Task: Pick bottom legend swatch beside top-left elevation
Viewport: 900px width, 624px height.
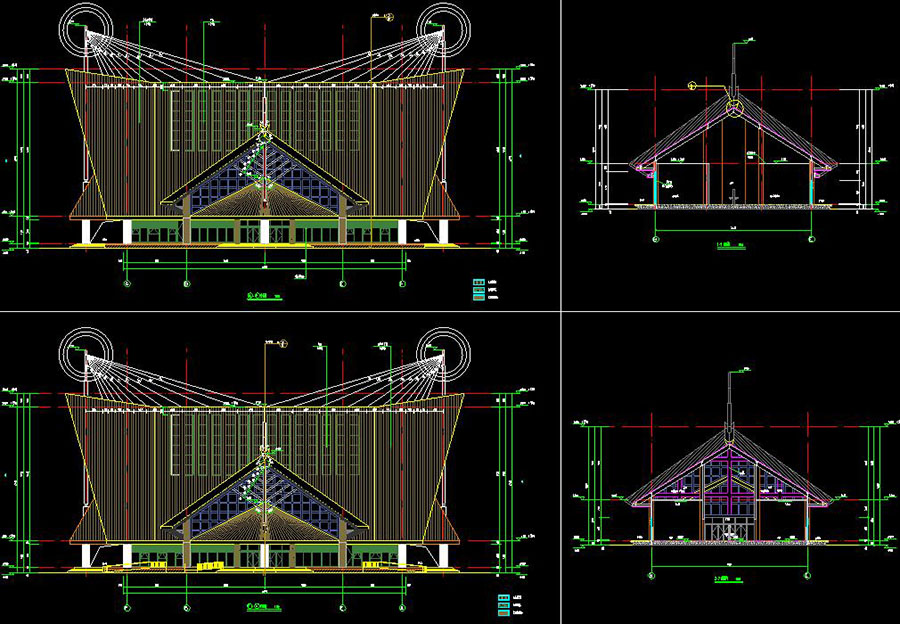Action: coord(478,299)
